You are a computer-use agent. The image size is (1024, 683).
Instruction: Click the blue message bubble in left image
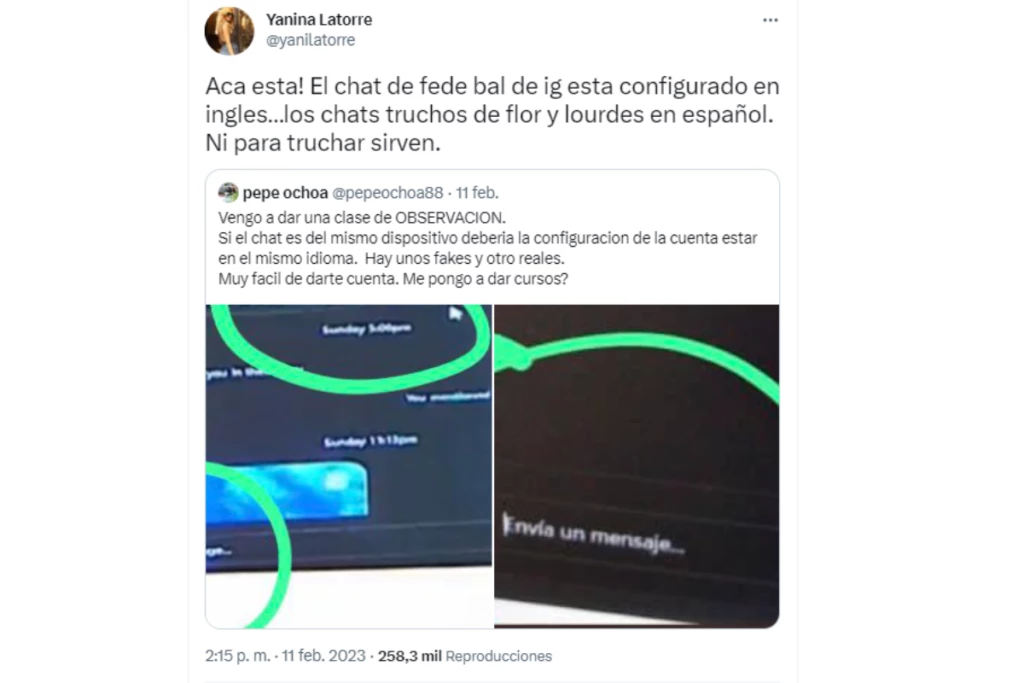[x=287, y=492]
